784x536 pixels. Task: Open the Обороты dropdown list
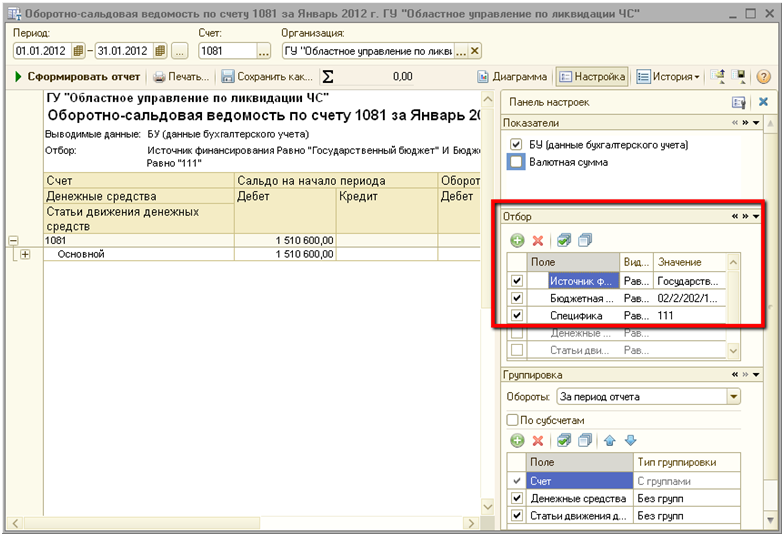(x=734, y=397)
